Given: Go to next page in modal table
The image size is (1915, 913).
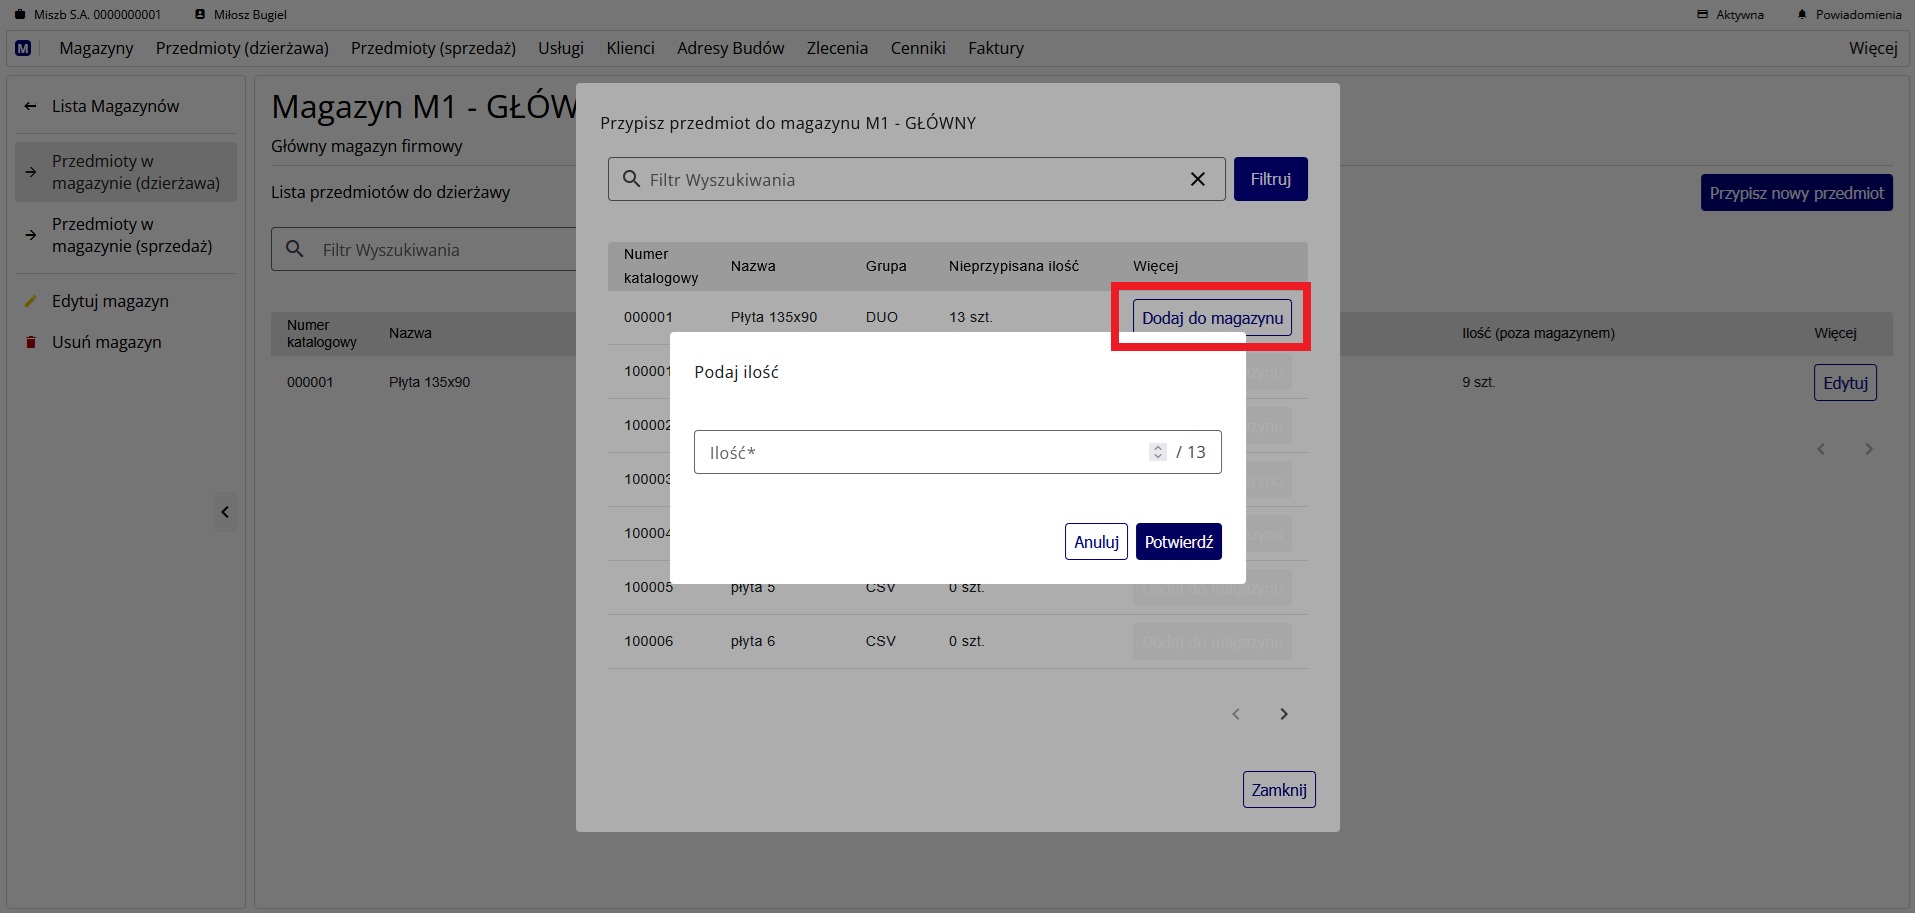Looking at the screenshot, I should [x=1284, y=714].
